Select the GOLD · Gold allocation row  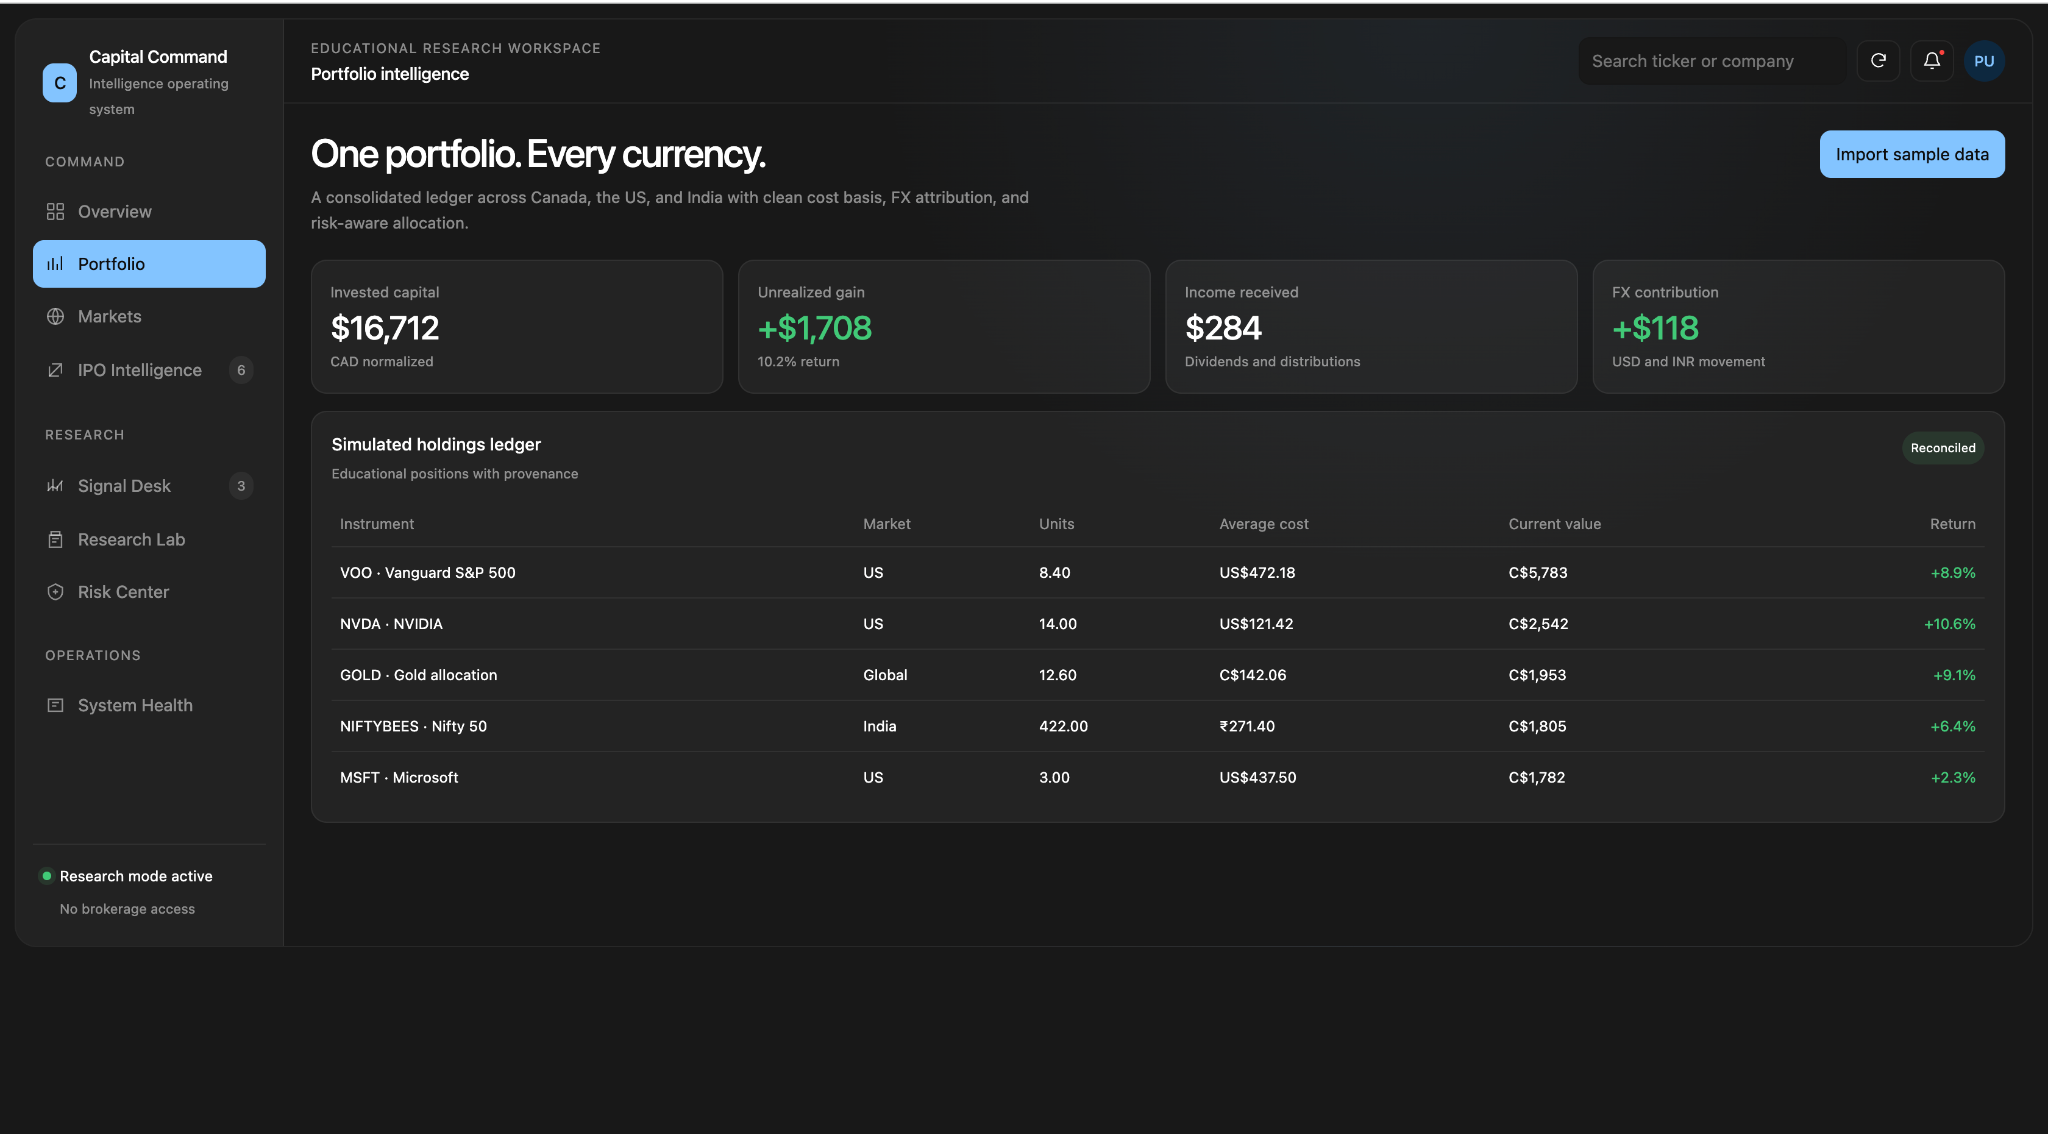coord(1158,675)
